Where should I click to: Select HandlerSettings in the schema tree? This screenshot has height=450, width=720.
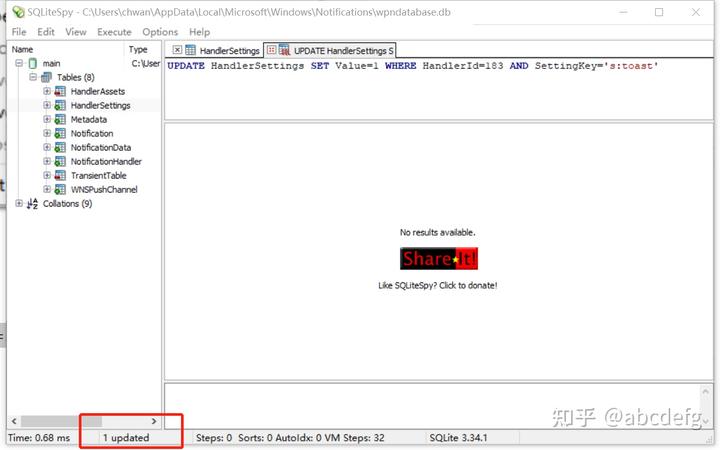tap(101, 105)
